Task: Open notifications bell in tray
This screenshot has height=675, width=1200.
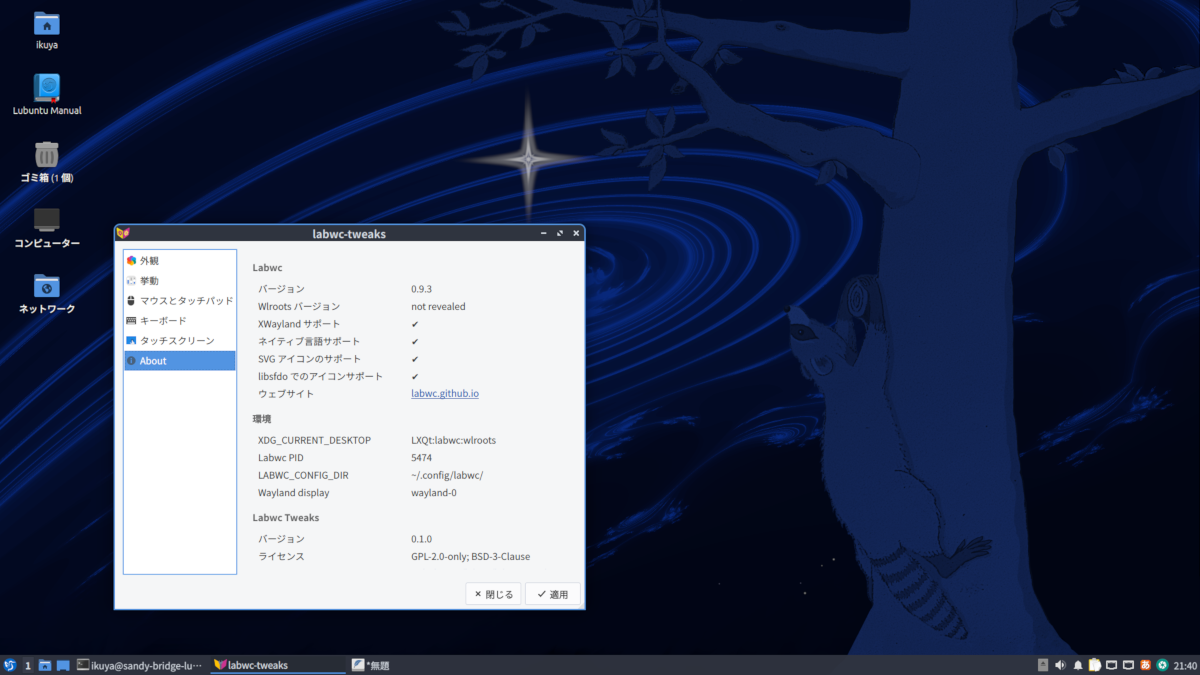Action: [1077, 665]
